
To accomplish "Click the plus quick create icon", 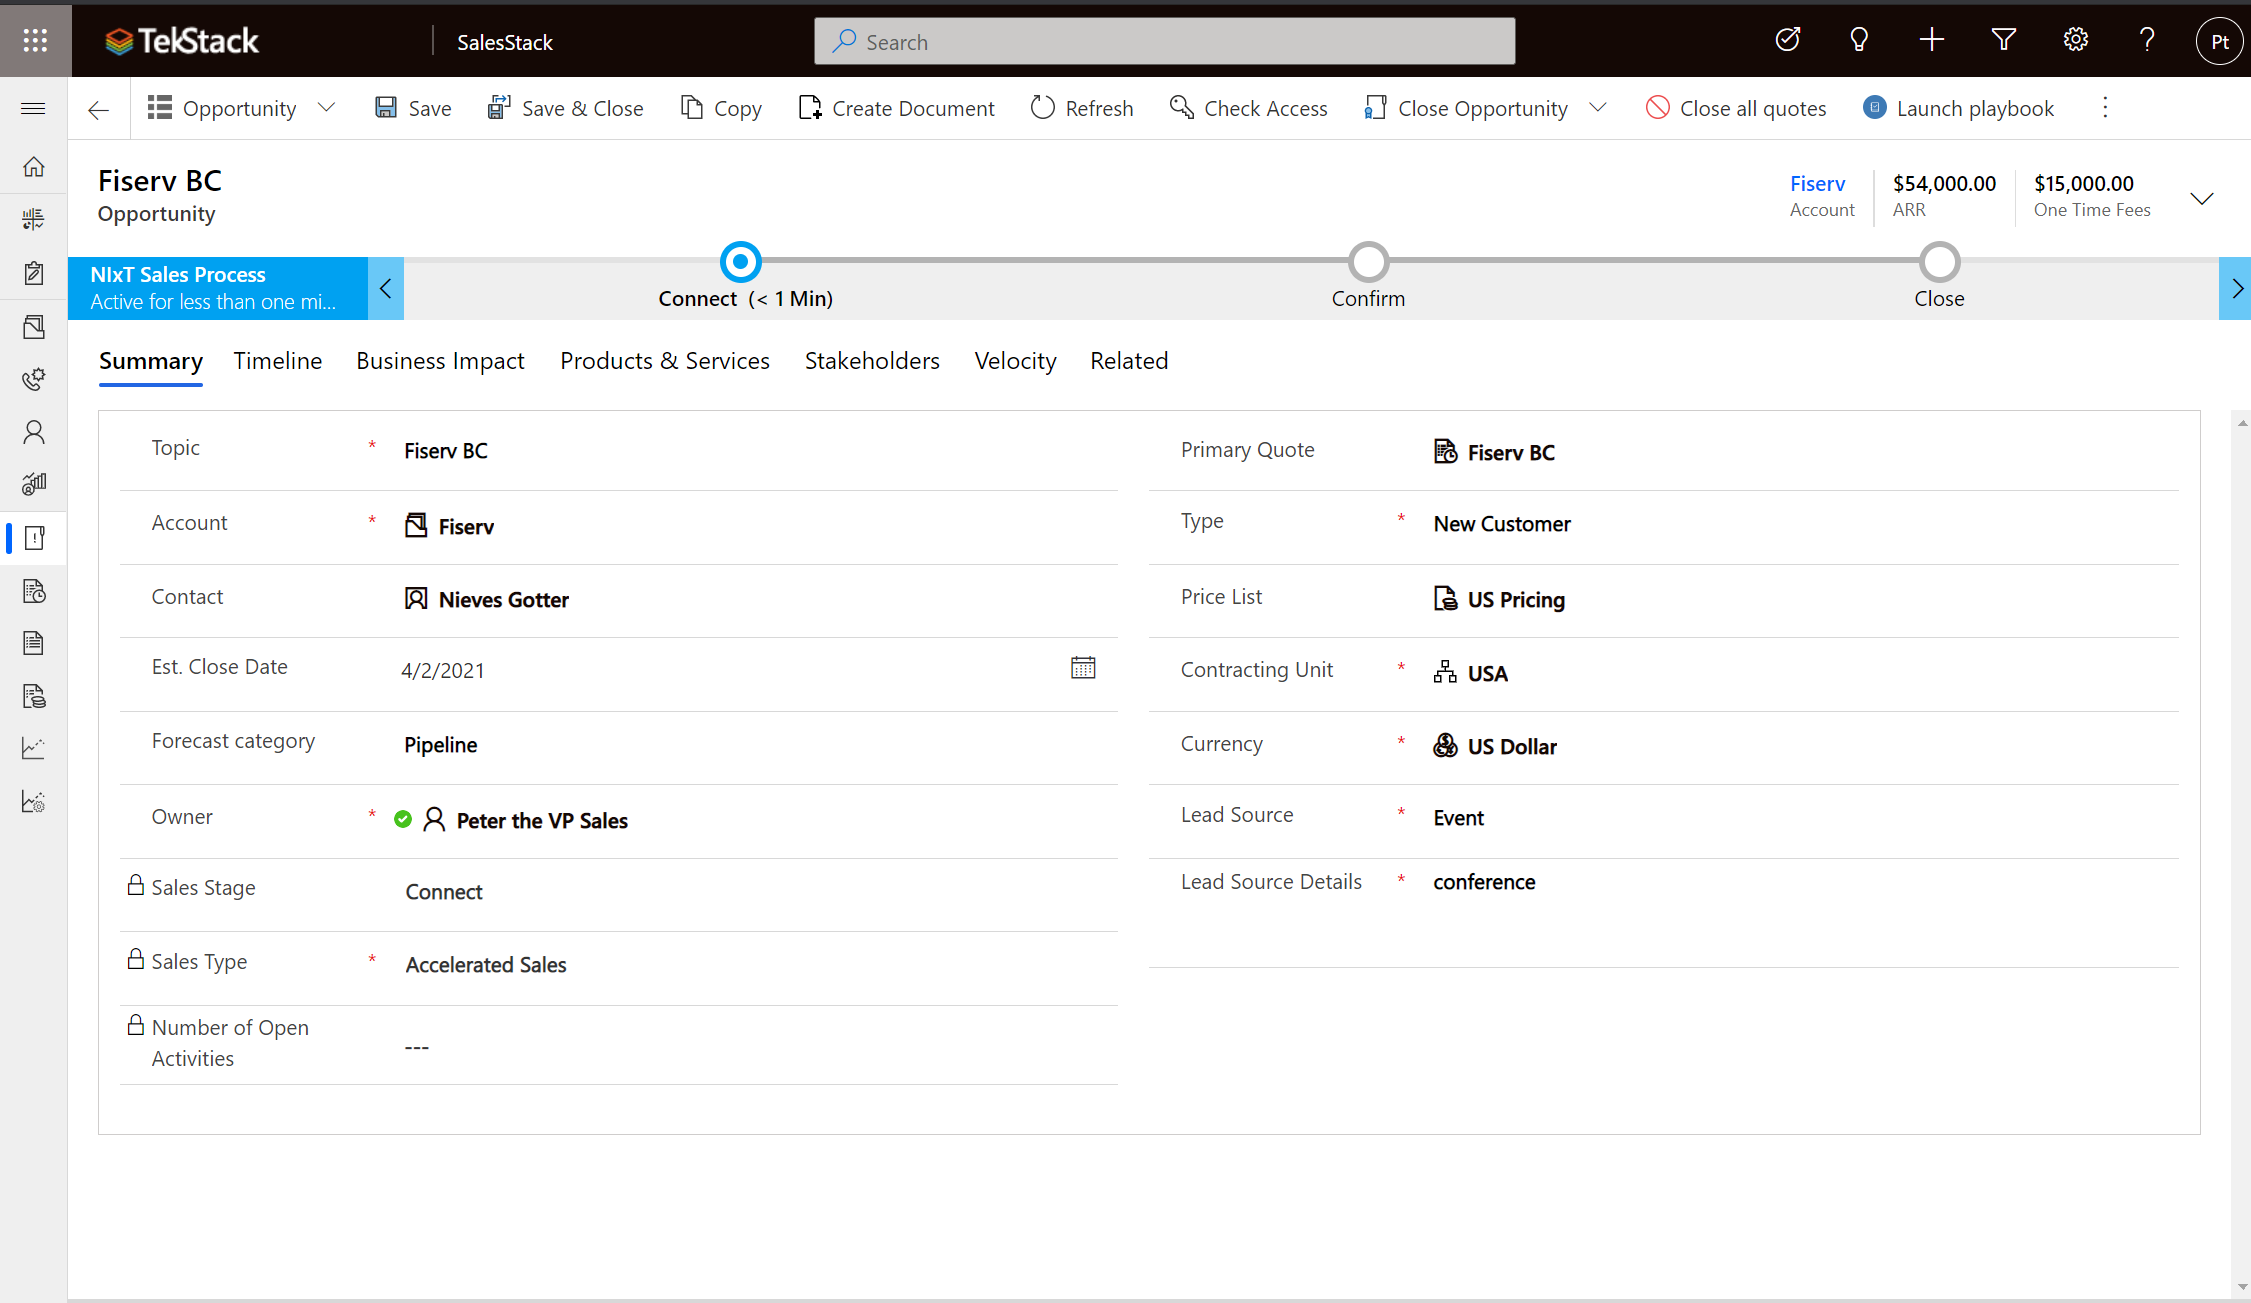I will click(x=1932, y=40).
